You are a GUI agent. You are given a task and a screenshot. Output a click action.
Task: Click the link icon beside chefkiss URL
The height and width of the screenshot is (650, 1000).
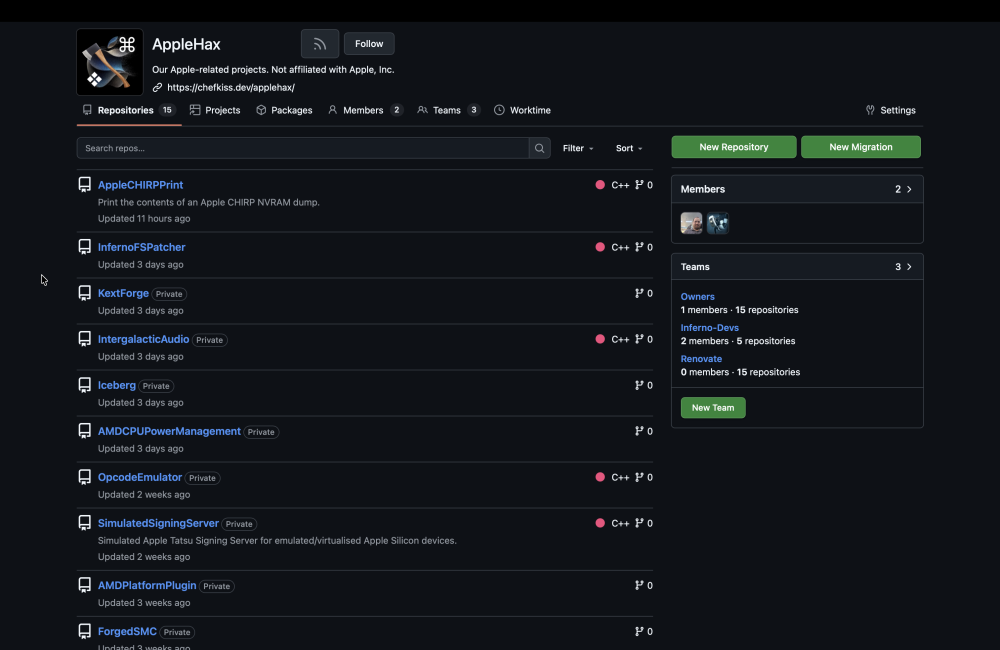[158, 87]
